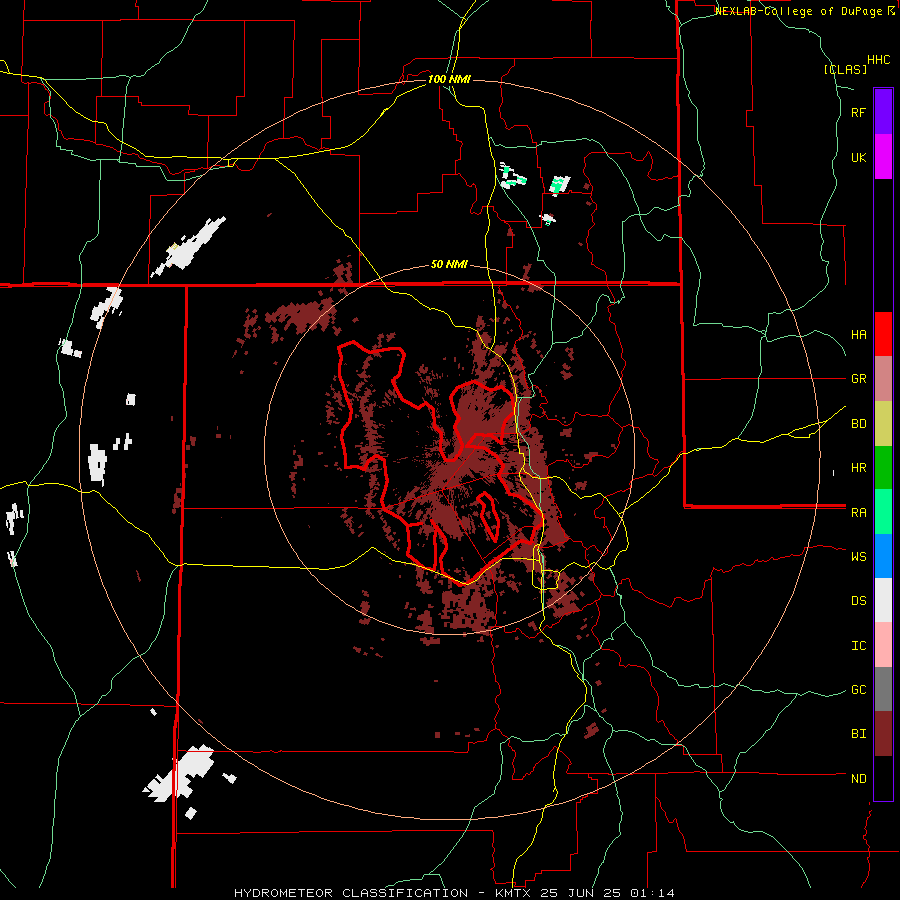The image size is (900, 900).
Task: Click the 'UK' legend label
Action: point(858,157)
